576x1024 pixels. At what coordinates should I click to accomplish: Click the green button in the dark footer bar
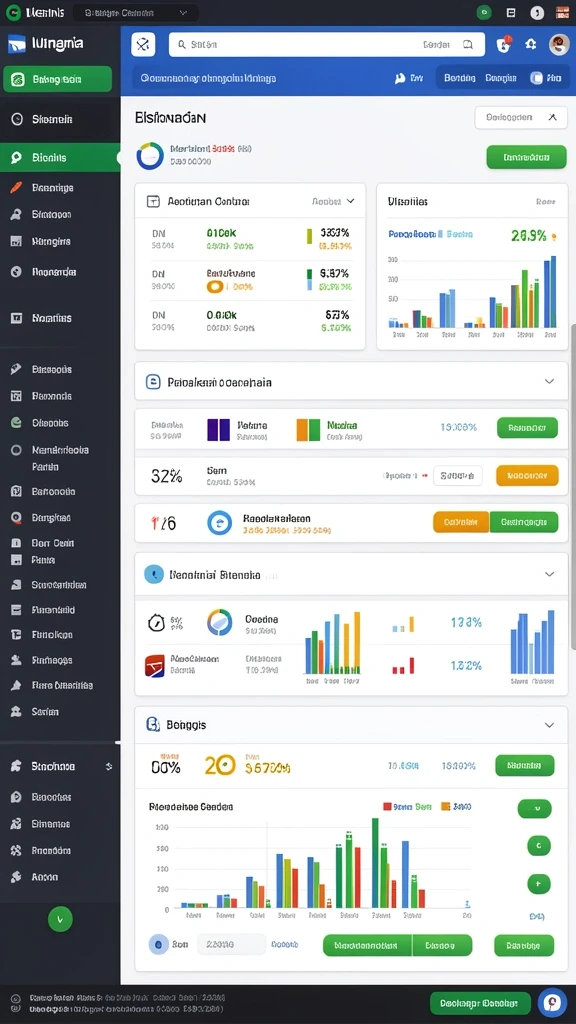coord(480,1002)
